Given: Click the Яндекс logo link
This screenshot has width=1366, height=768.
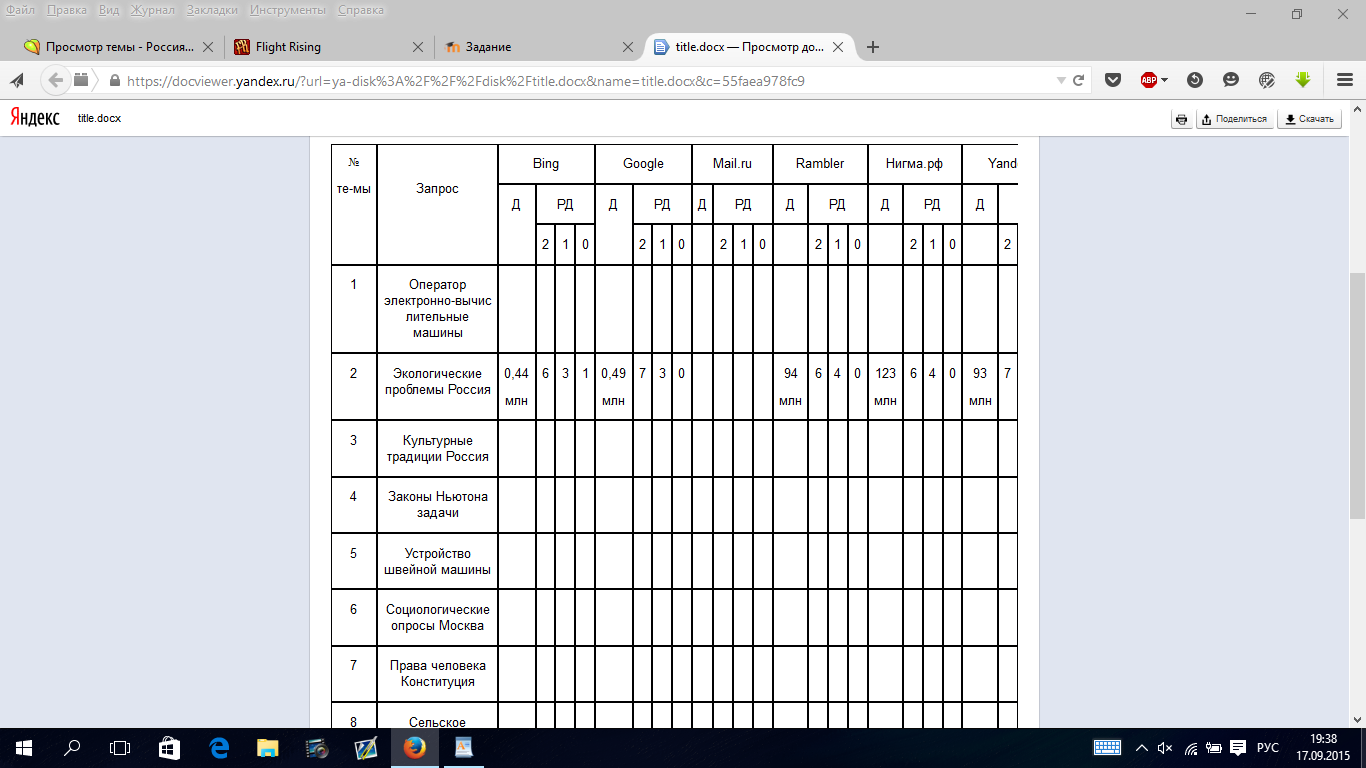Looking at the screenshot, I should [x=35, y=118].
